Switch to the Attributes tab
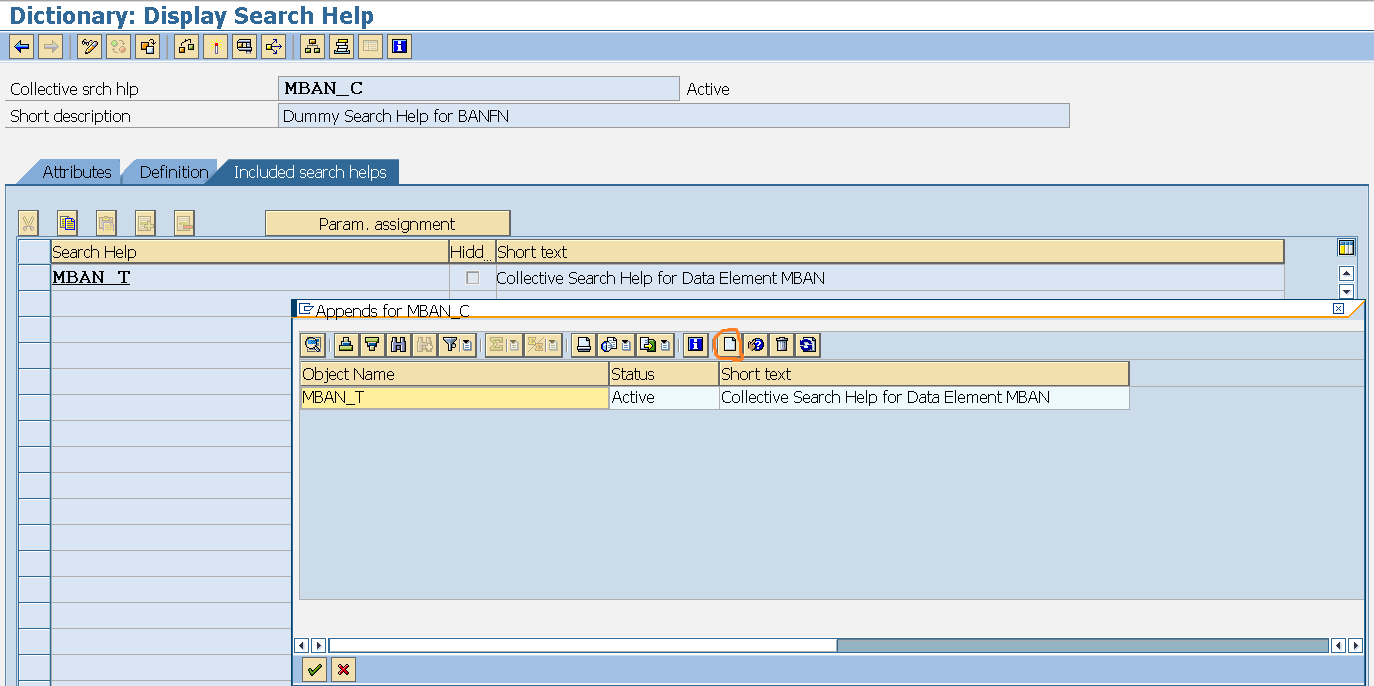This screenshot has height=686, width=1374. pos(80,171)
